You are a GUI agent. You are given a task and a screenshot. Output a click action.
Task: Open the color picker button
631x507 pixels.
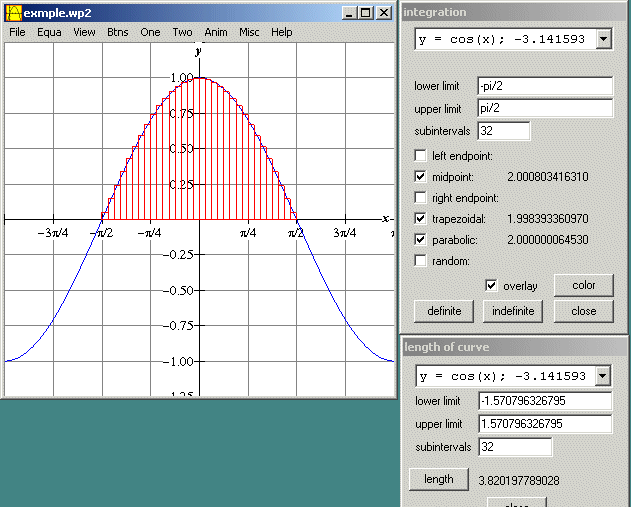[x=583, y=285]
